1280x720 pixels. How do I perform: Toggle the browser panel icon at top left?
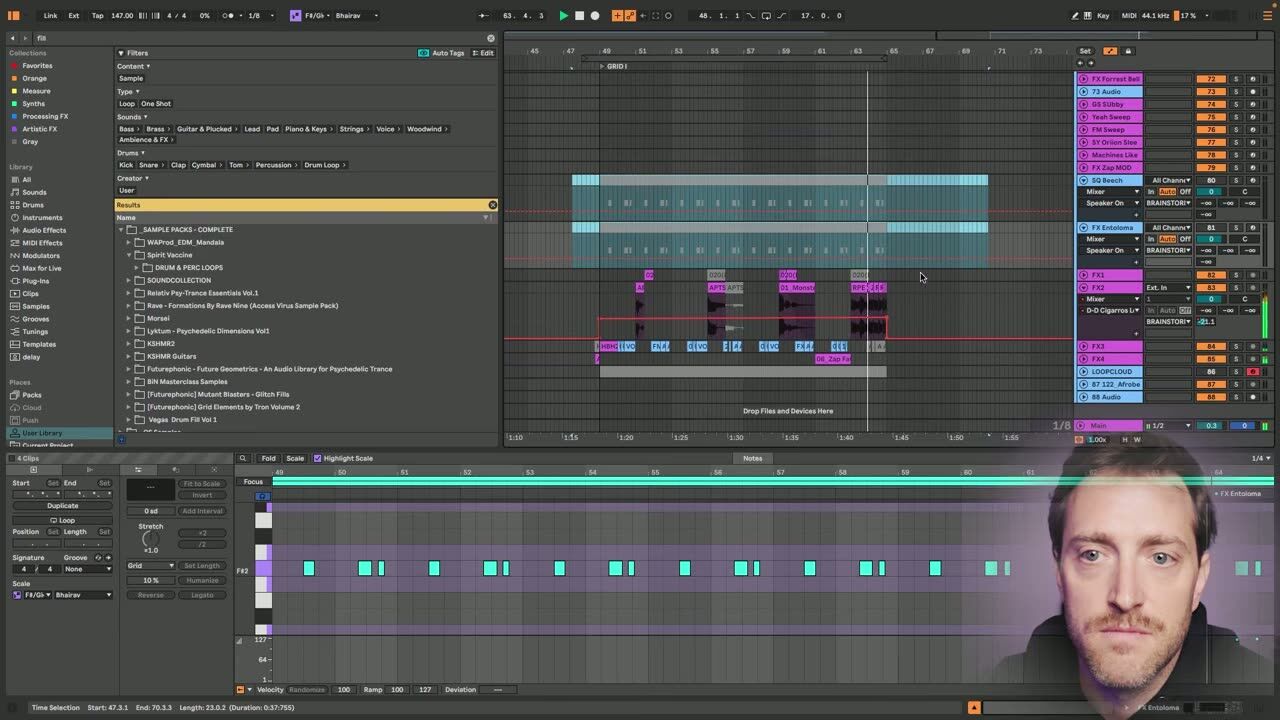point(15,16)
